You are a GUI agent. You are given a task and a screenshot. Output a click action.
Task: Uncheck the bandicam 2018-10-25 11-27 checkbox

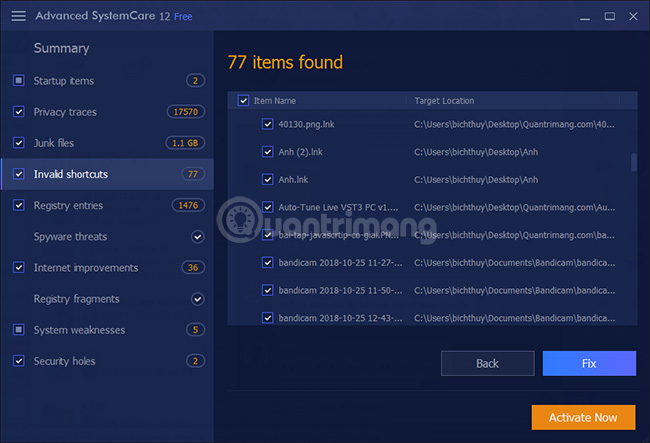(268, 263)
